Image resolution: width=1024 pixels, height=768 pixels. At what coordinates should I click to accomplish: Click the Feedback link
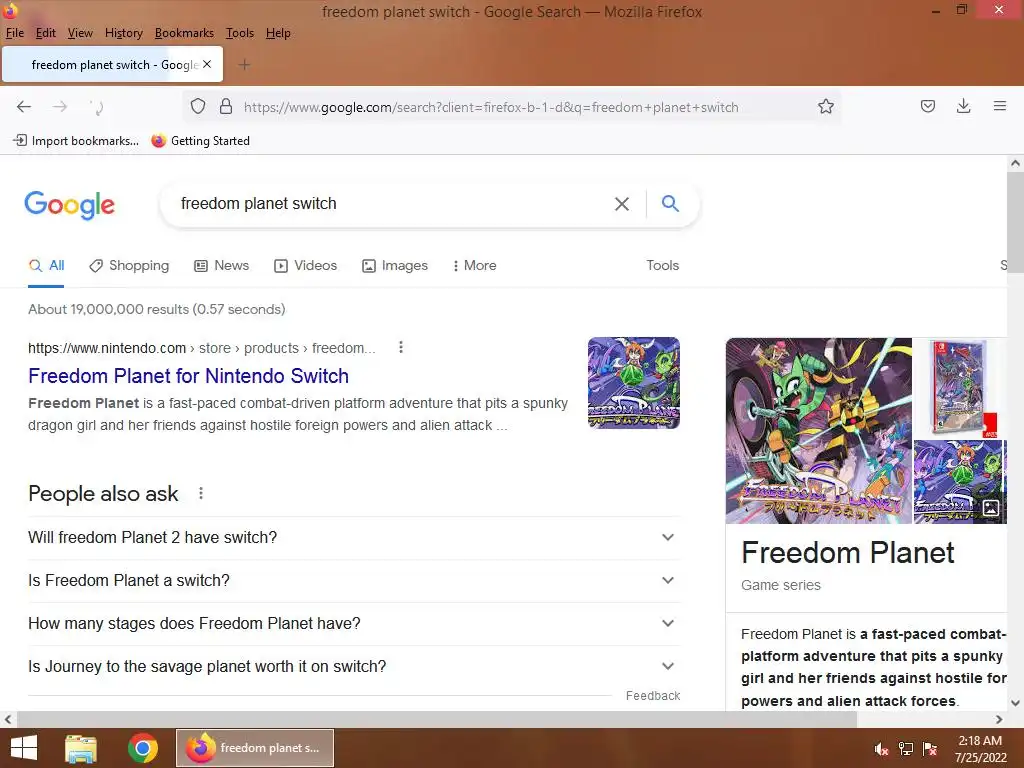(x=653, y=696)
